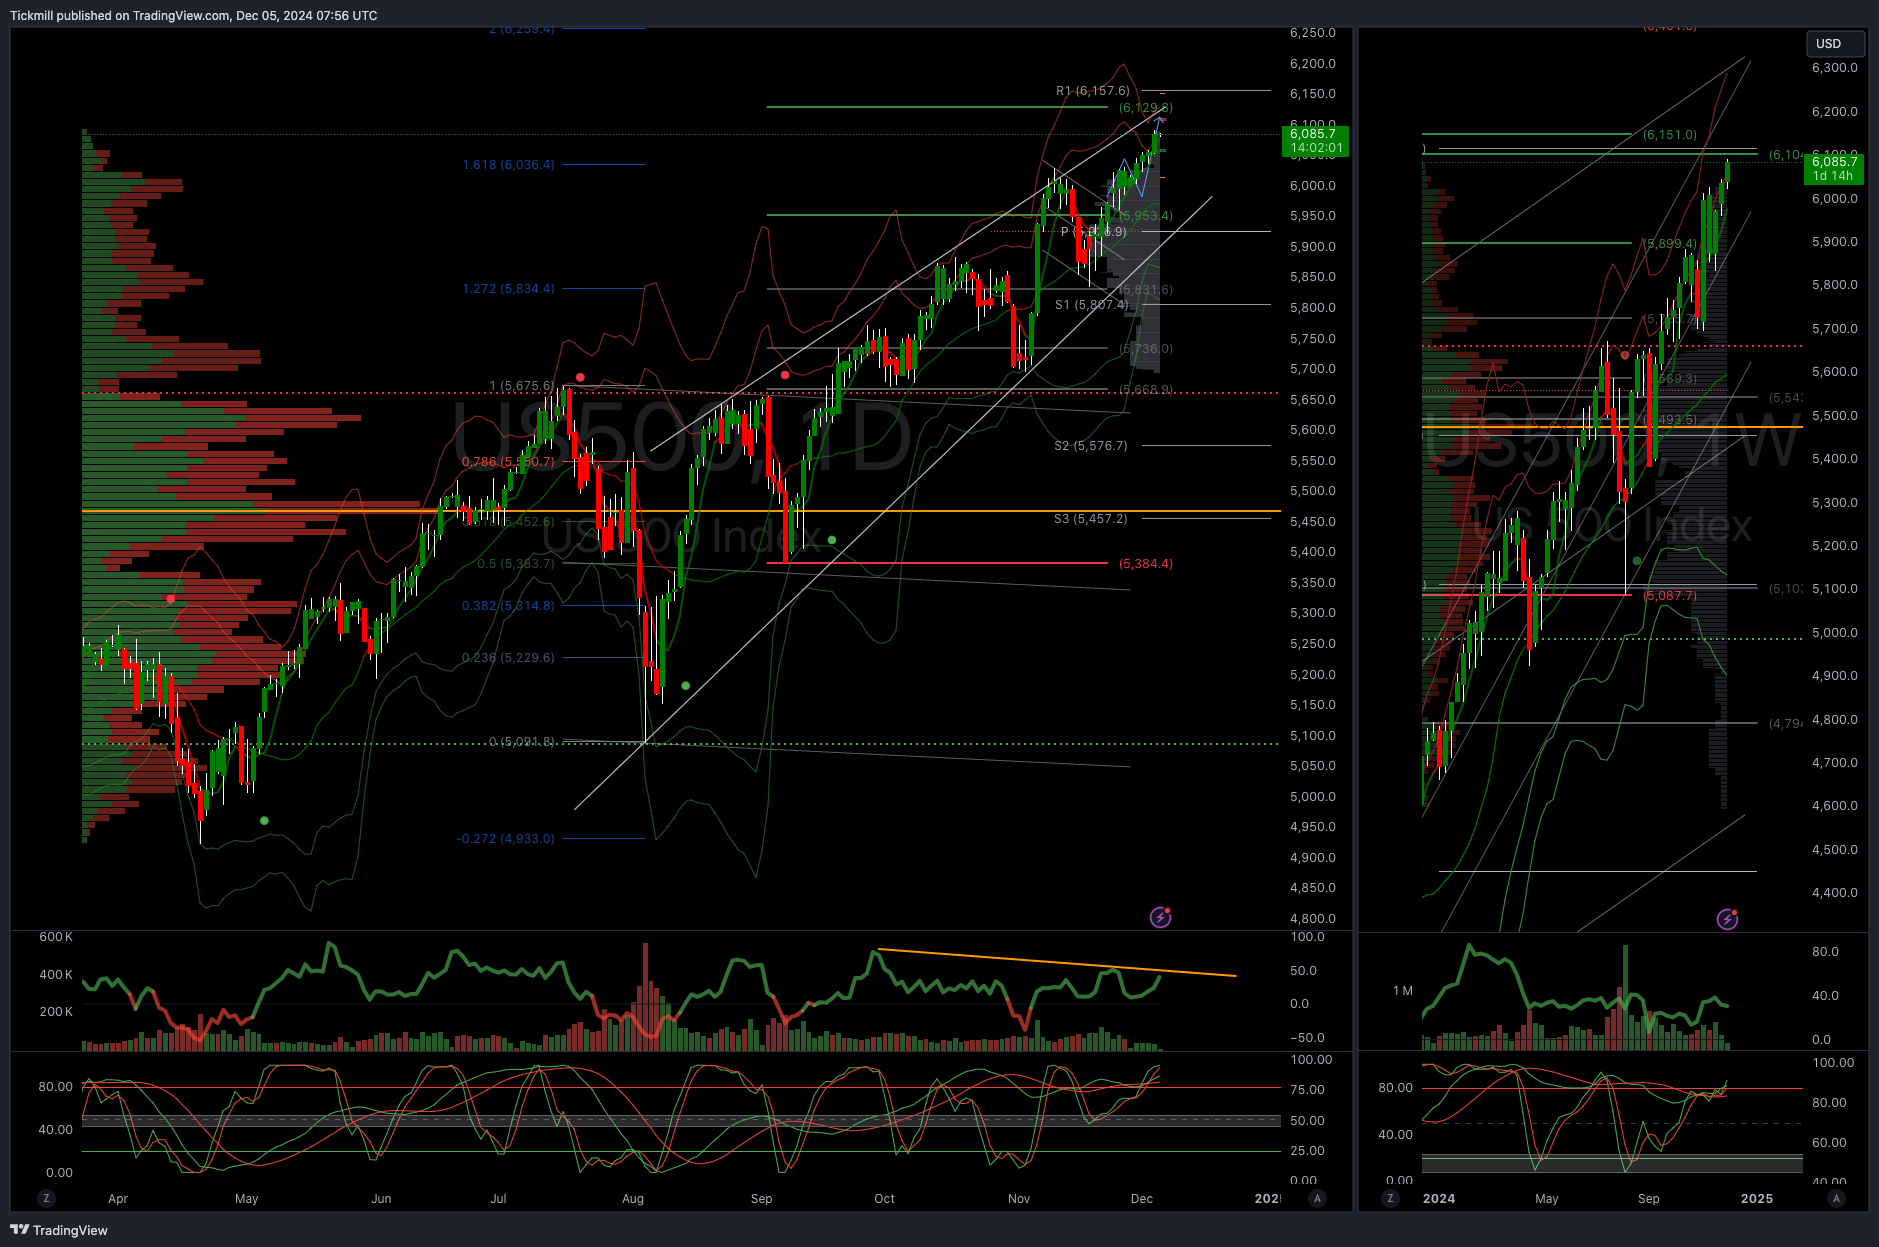The image size is (1879, 1247).
Task: Click the 600 K volume scale label
Action: (x=56, y=937)
